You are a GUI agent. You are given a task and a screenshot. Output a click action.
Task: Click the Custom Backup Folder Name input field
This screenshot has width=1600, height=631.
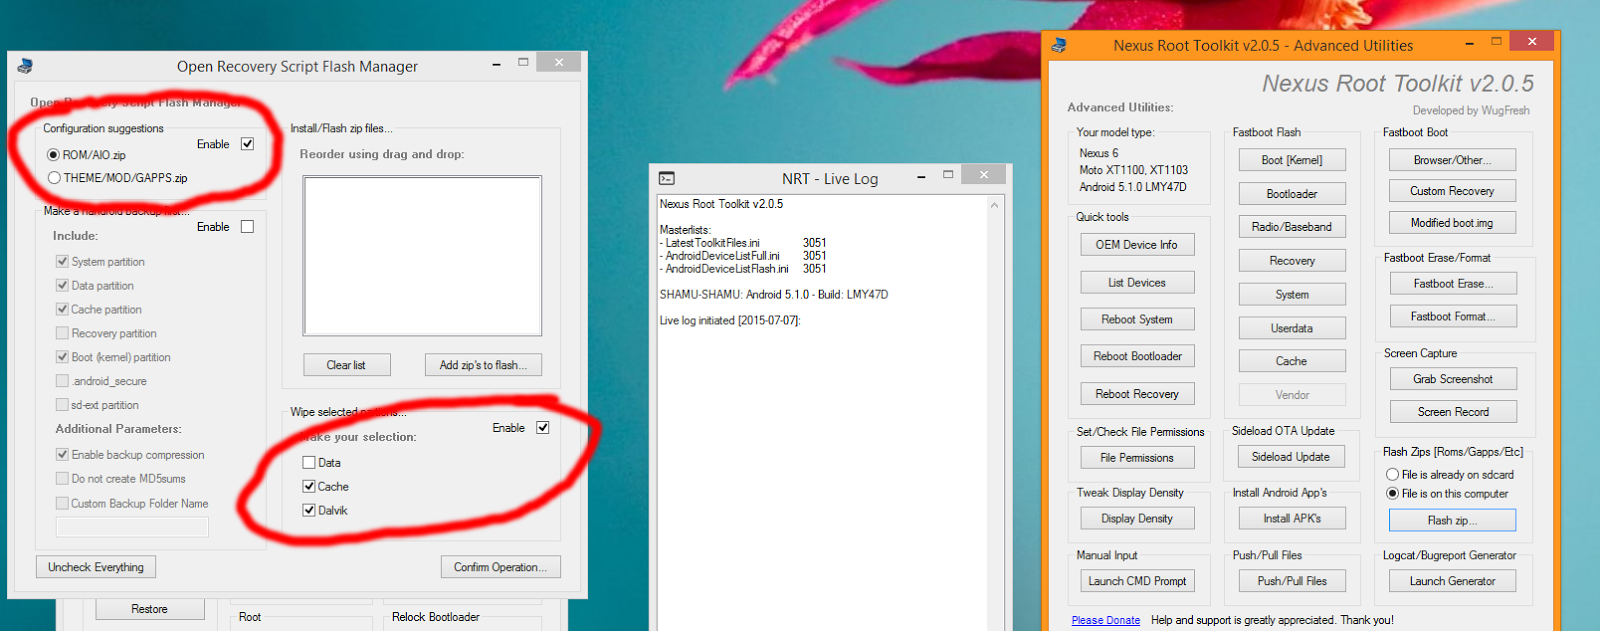coord(132,527)
